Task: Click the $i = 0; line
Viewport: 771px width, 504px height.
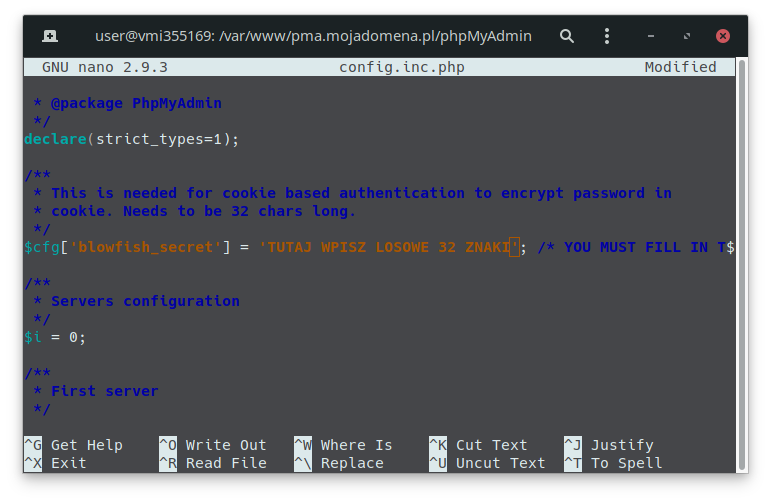Action: (x=55, y=337)
